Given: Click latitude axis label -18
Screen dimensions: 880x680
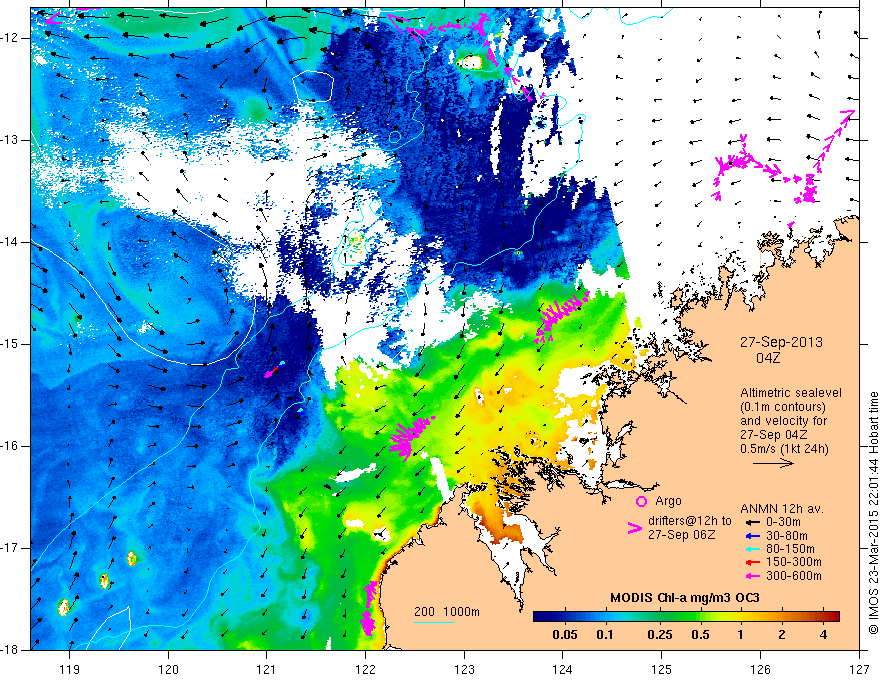Looking at the screenshot, I should coord(10,651).
